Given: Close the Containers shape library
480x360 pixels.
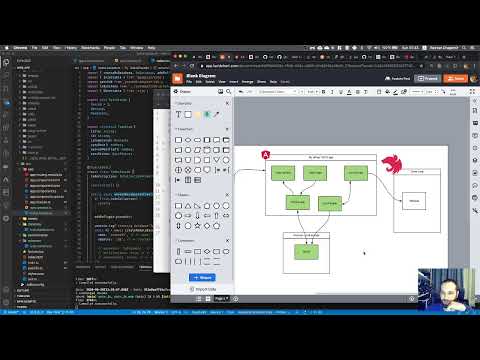Looking at the screenshot, I should click(227, 241).
